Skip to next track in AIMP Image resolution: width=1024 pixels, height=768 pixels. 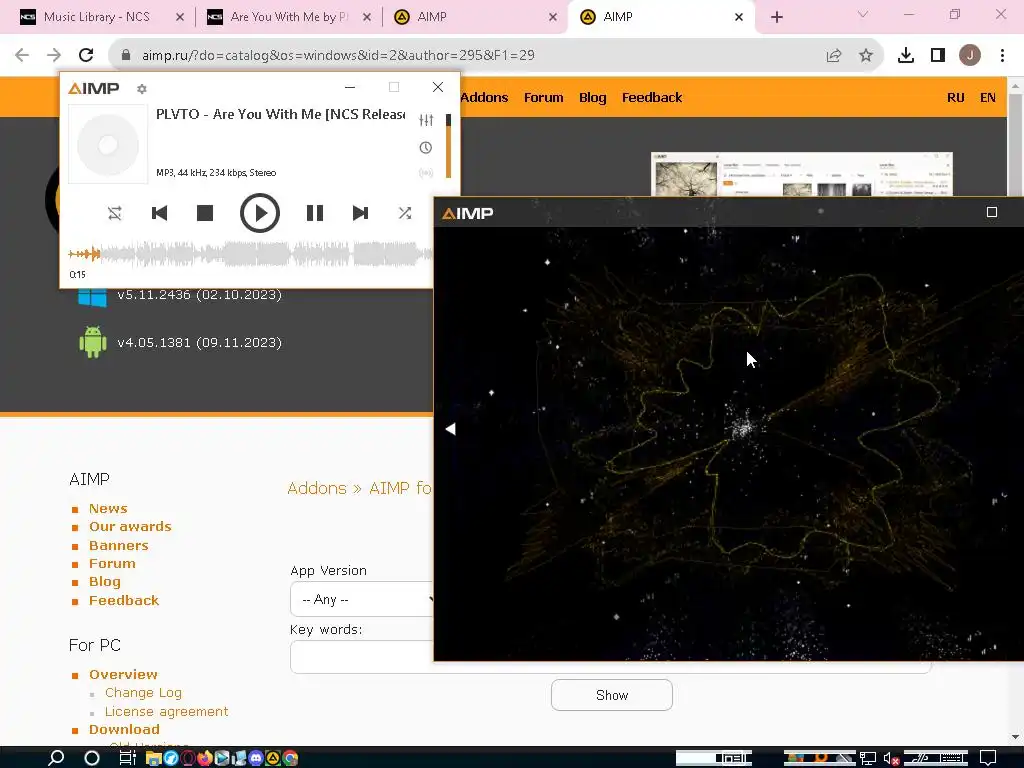(x=360, y=213)
